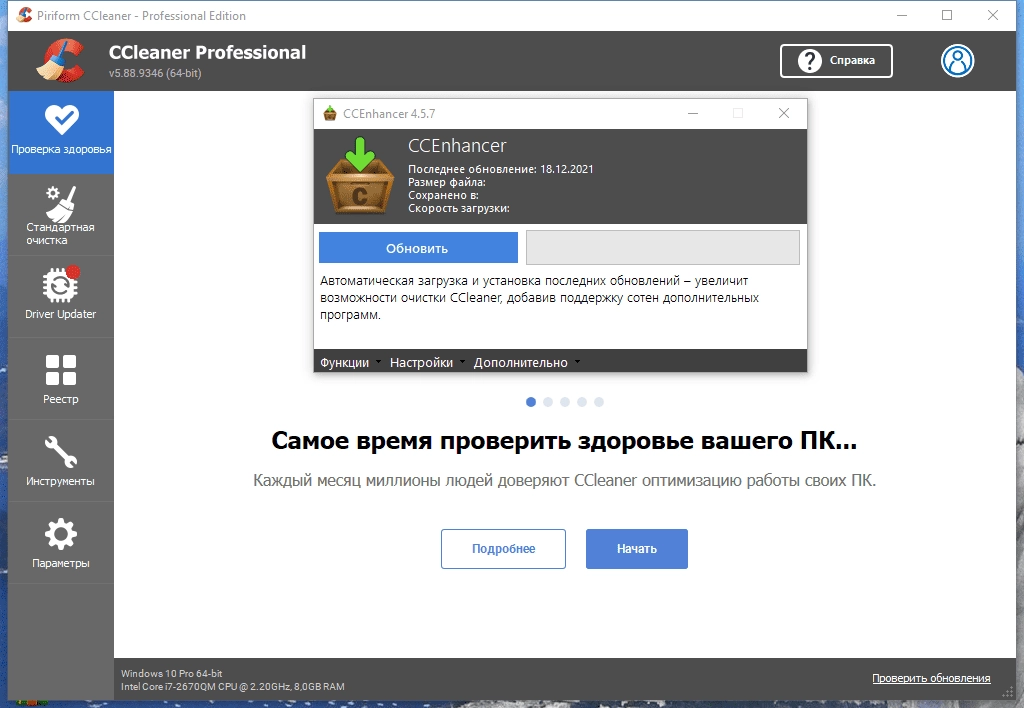
Task: Click the user account icon
Action: point(957,60)
